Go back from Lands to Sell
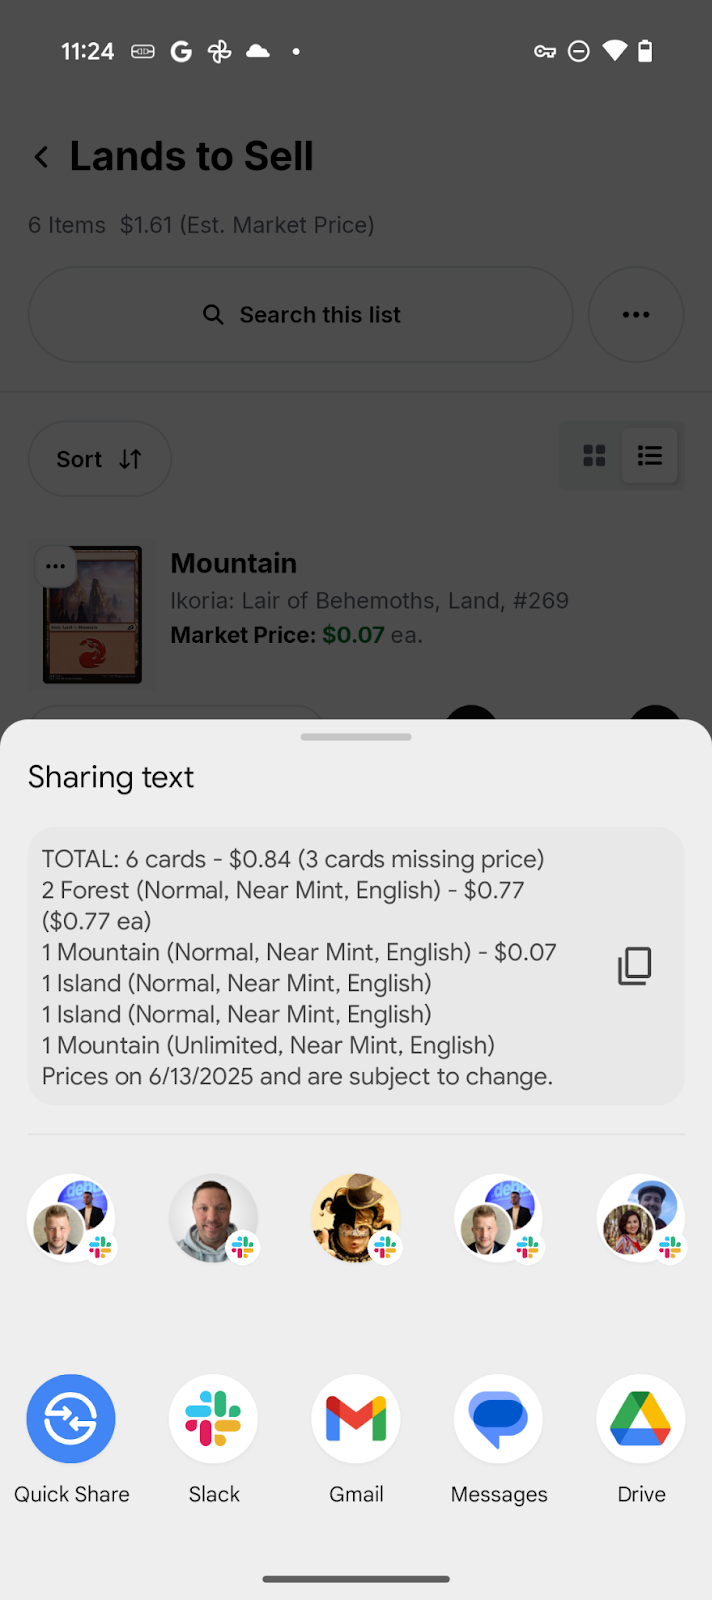 click(x=42, y=157)
